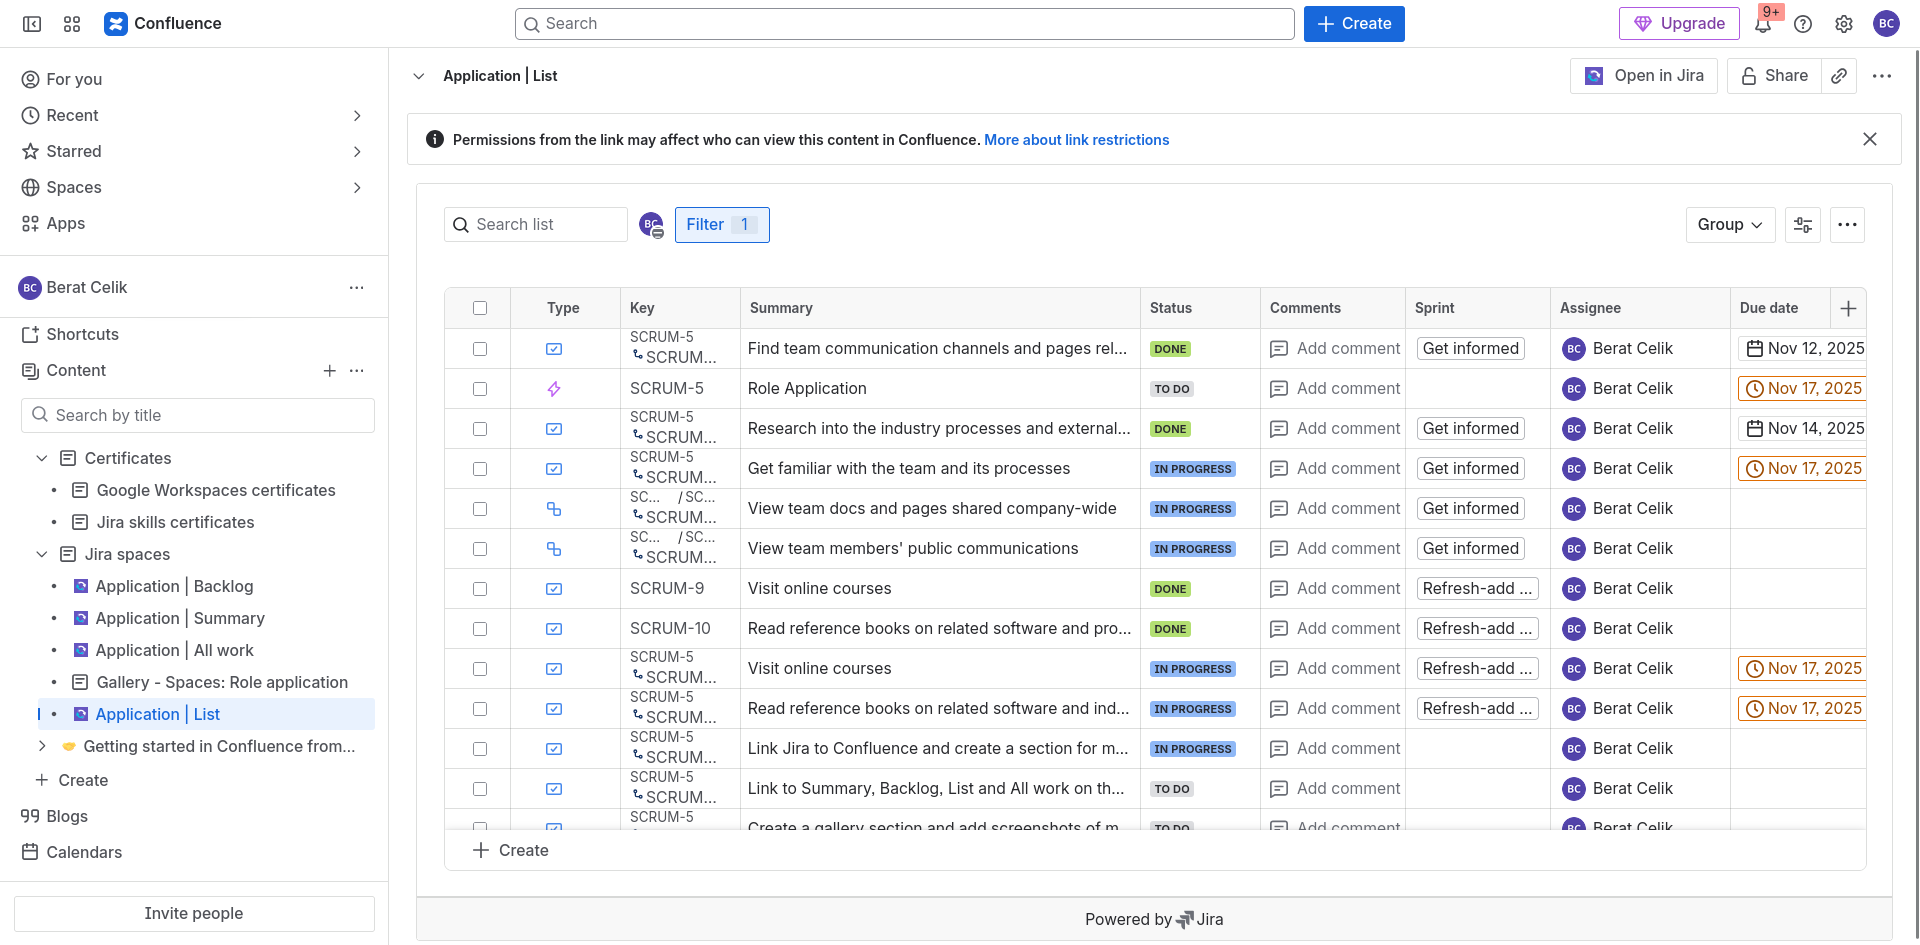1920x945 pixels.
Task: Collapse the Certificates tree section
Action: click(42, 458)
